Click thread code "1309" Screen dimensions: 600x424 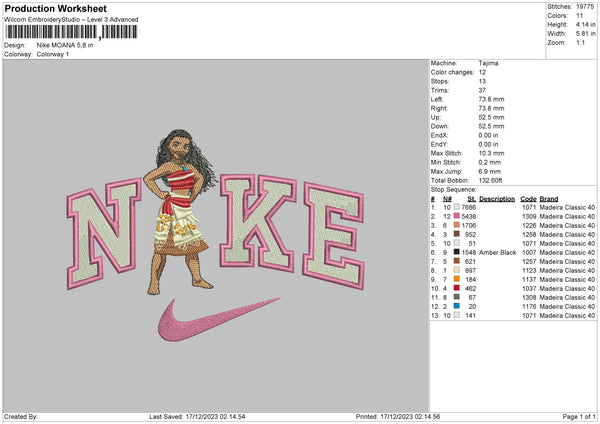[529, 217]
